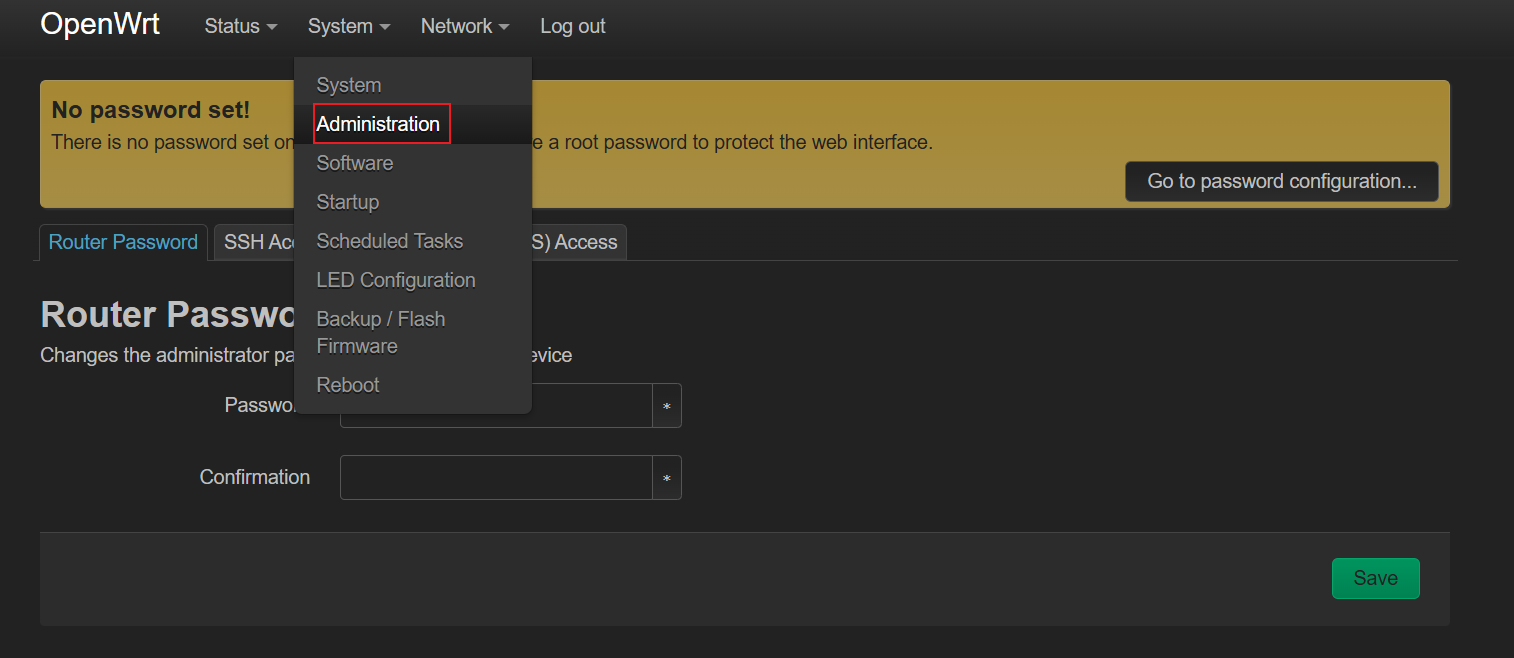Select System entry in the dropdown list
The height and width of the screenshot is (658, 1514).
(x=348, y=85)
